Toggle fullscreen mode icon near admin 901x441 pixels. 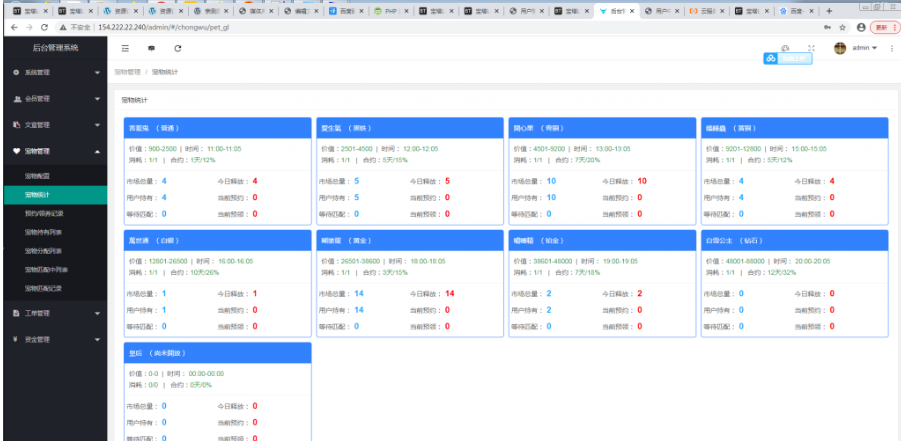coord(811,48)
